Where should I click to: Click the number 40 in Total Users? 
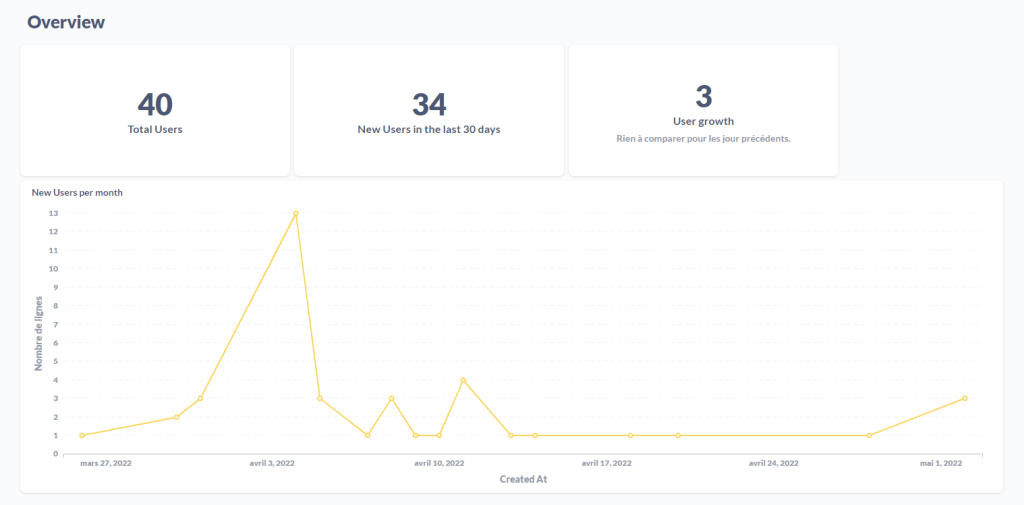(155, 104)
